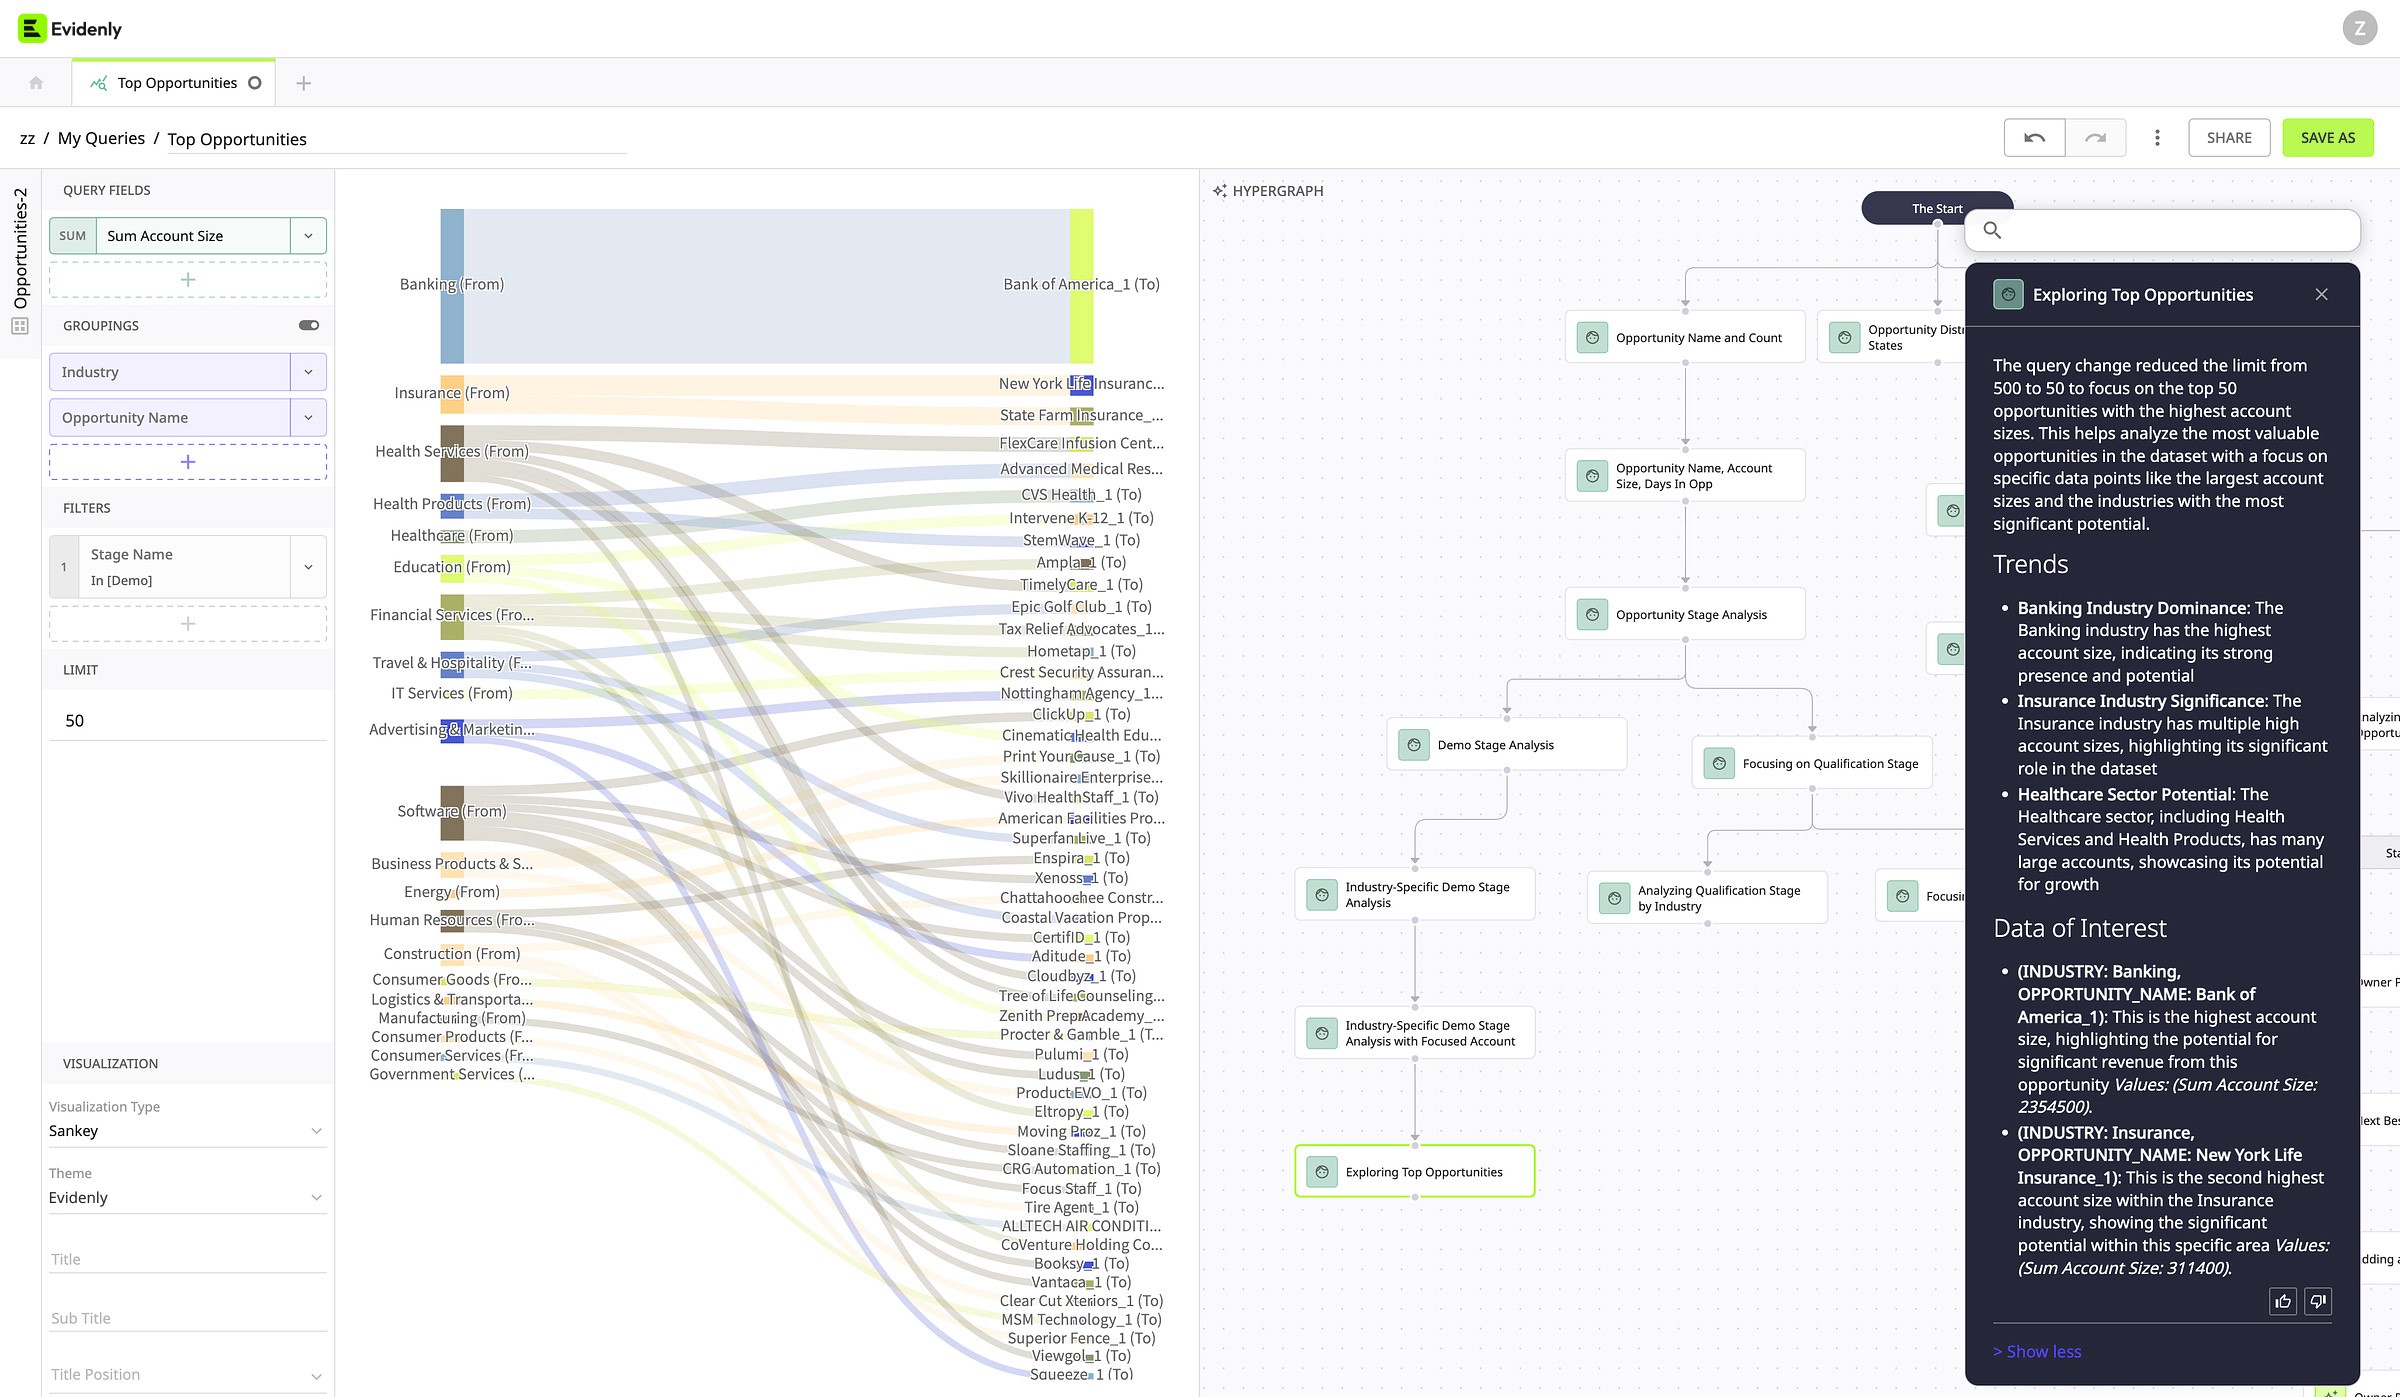Image resolution: width=2400 pixels, height=1397 pixels.
Task: Click the Analyzing Qualification Stage by Industry icon
Action: click(1614, 898)
